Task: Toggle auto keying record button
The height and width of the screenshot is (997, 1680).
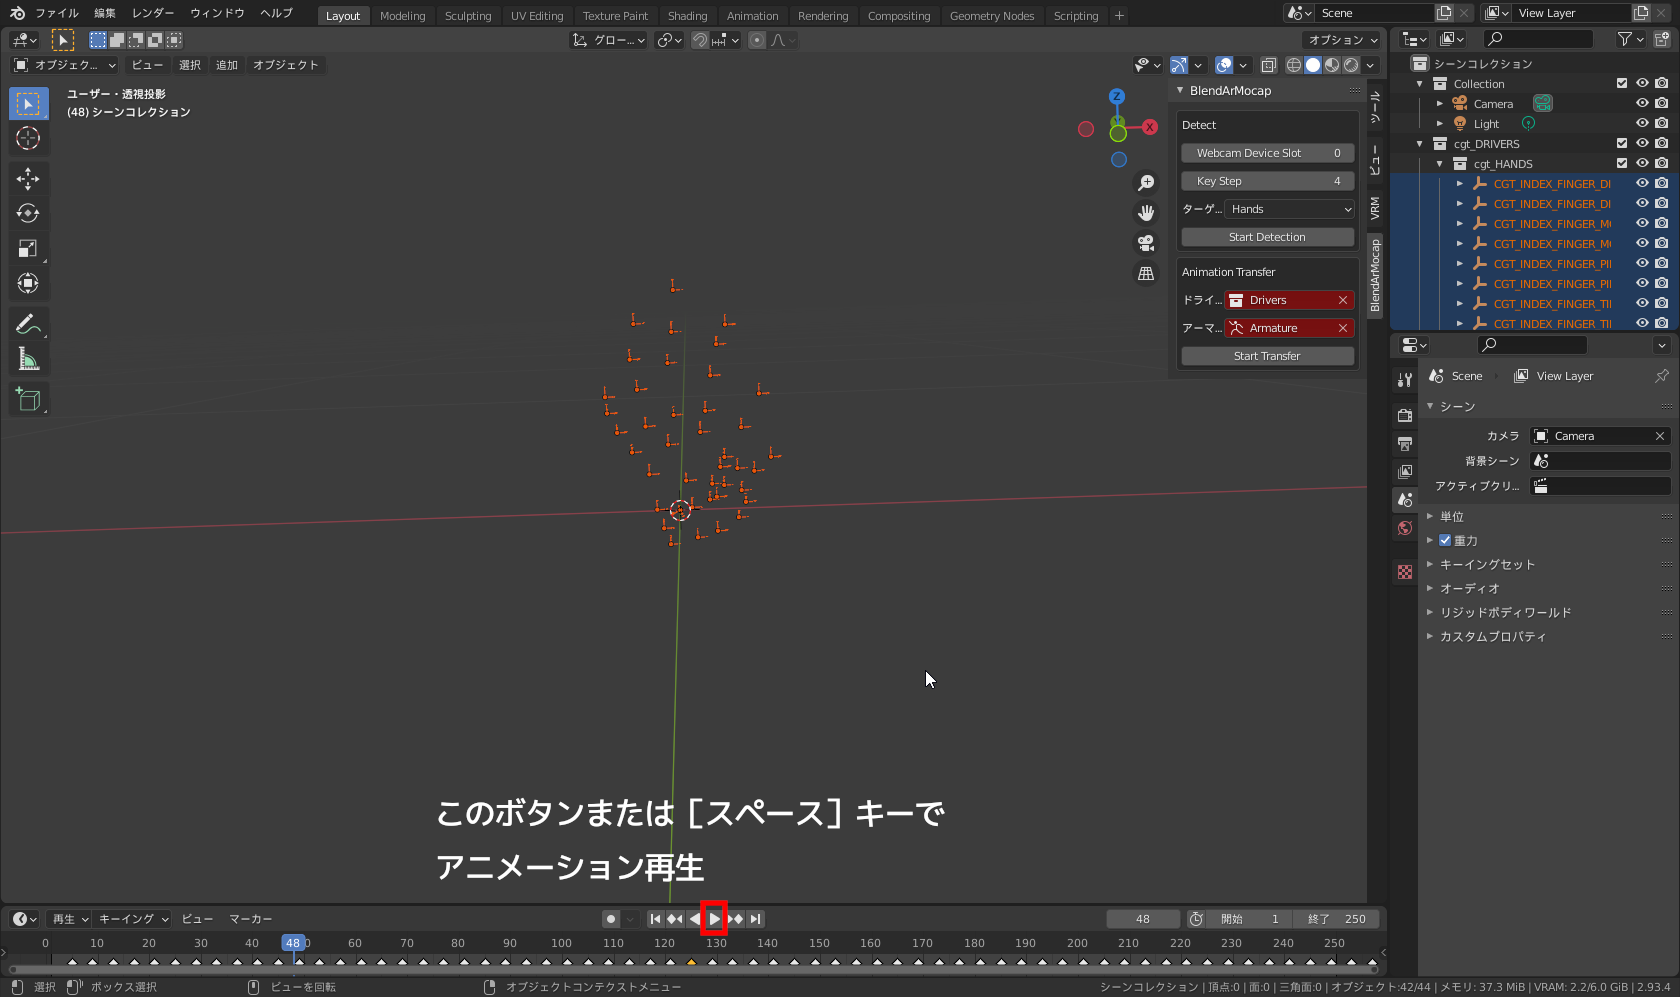Action: pos(611,919)
